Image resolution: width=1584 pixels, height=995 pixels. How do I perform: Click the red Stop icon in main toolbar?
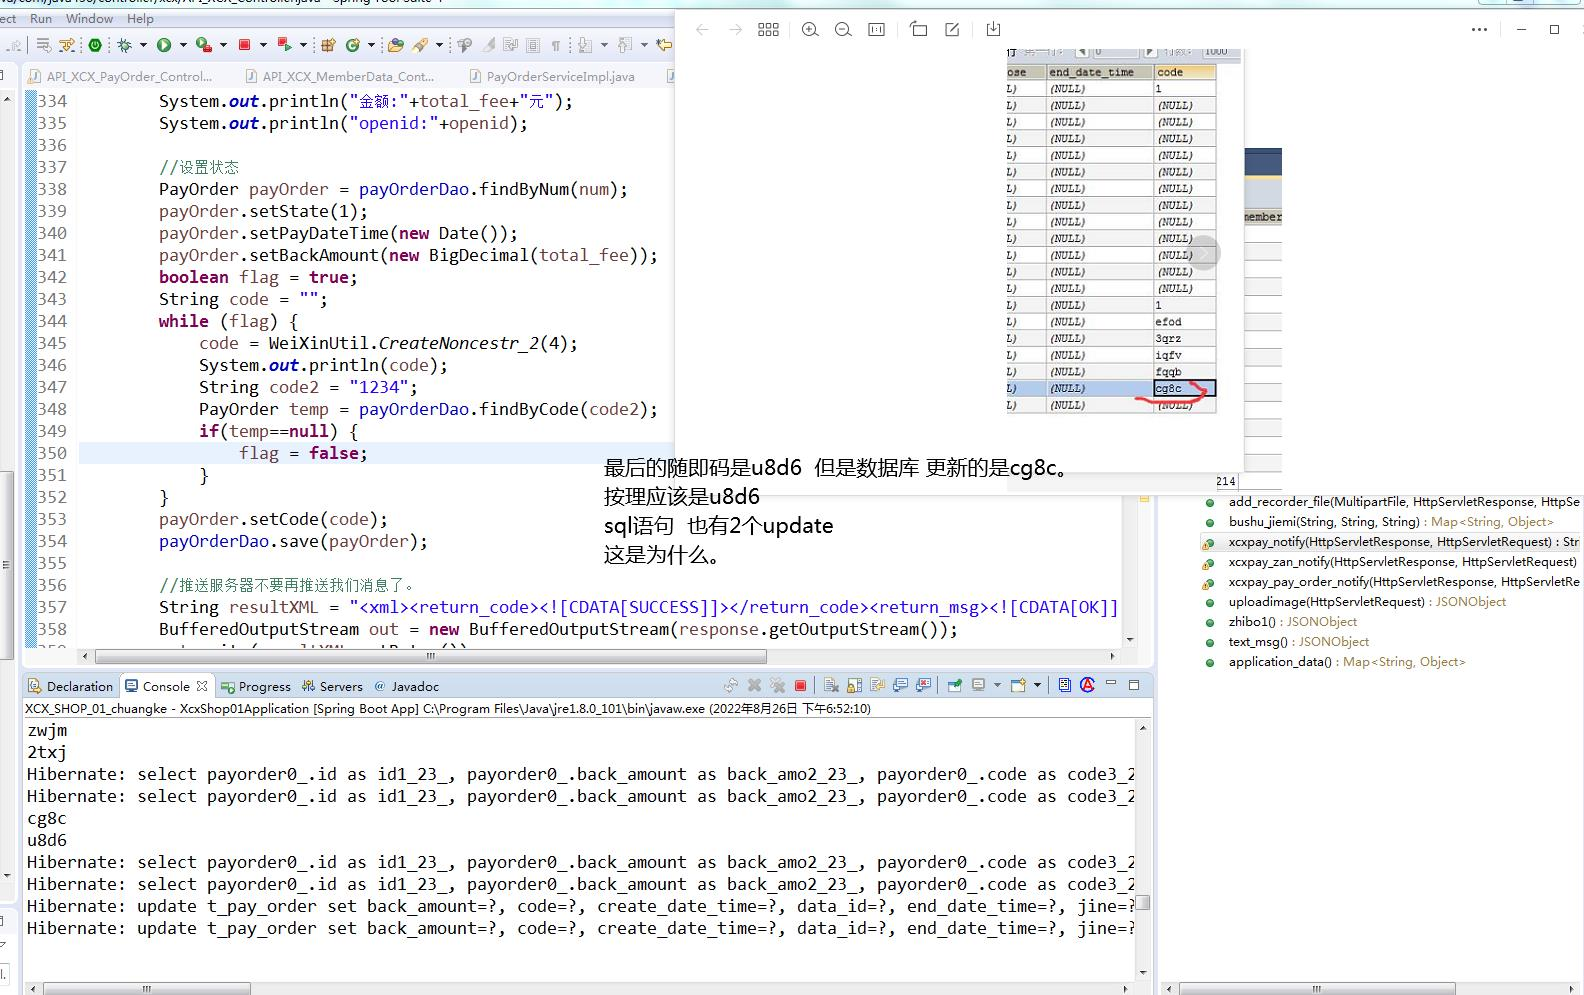pyautogui.click(x=244, y=45)
